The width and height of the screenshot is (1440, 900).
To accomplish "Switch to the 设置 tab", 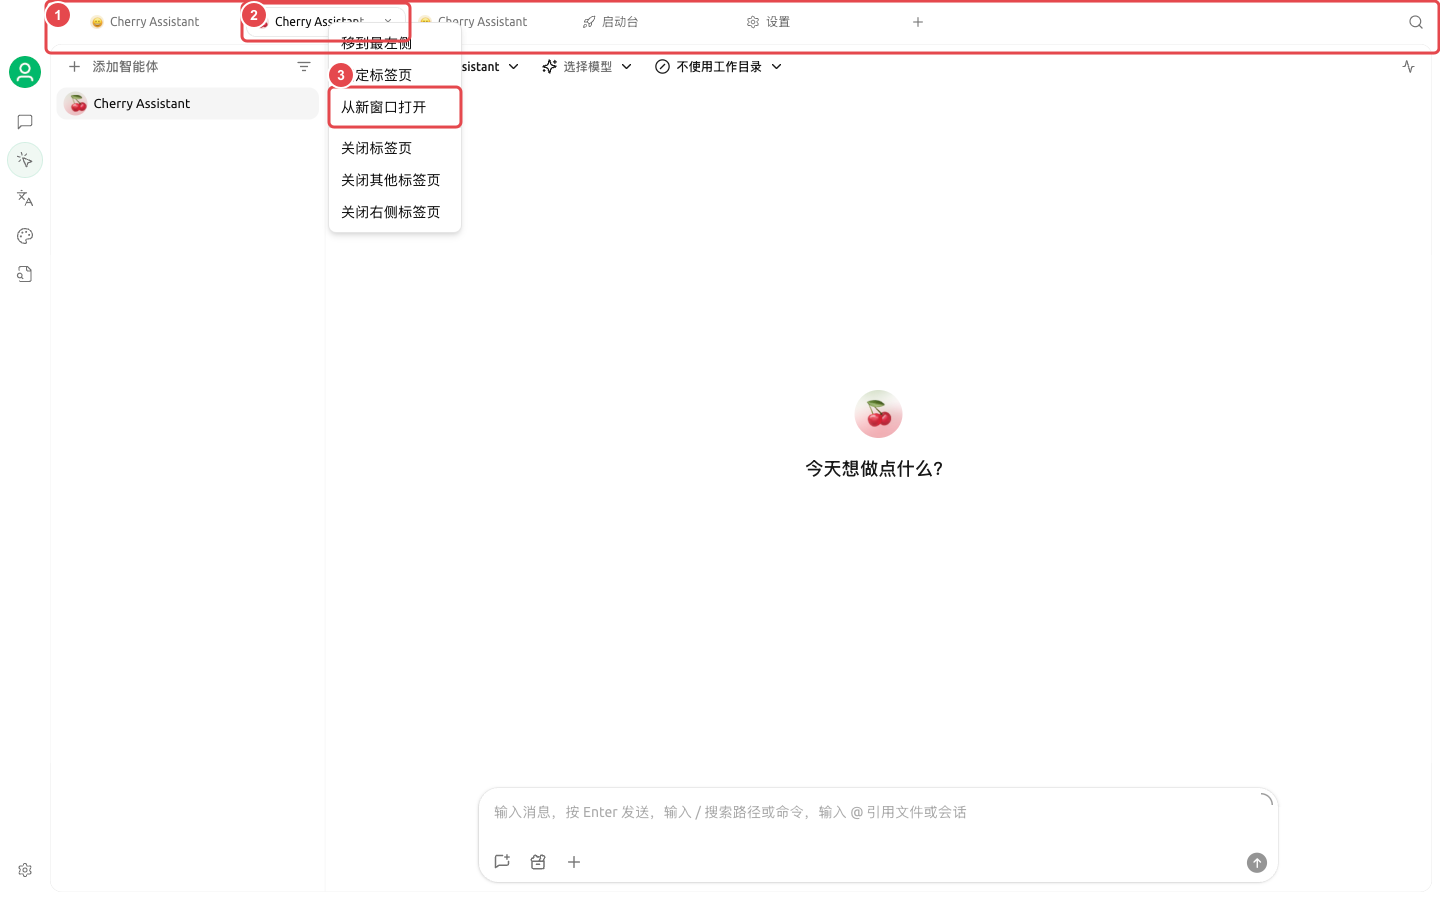I will tap(768, 22).
